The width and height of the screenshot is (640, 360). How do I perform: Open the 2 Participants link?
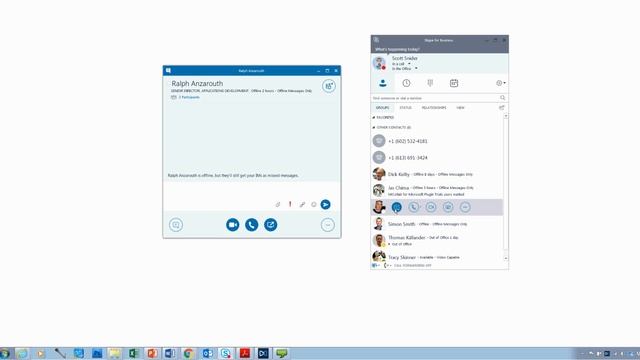[x=189, y=97]
